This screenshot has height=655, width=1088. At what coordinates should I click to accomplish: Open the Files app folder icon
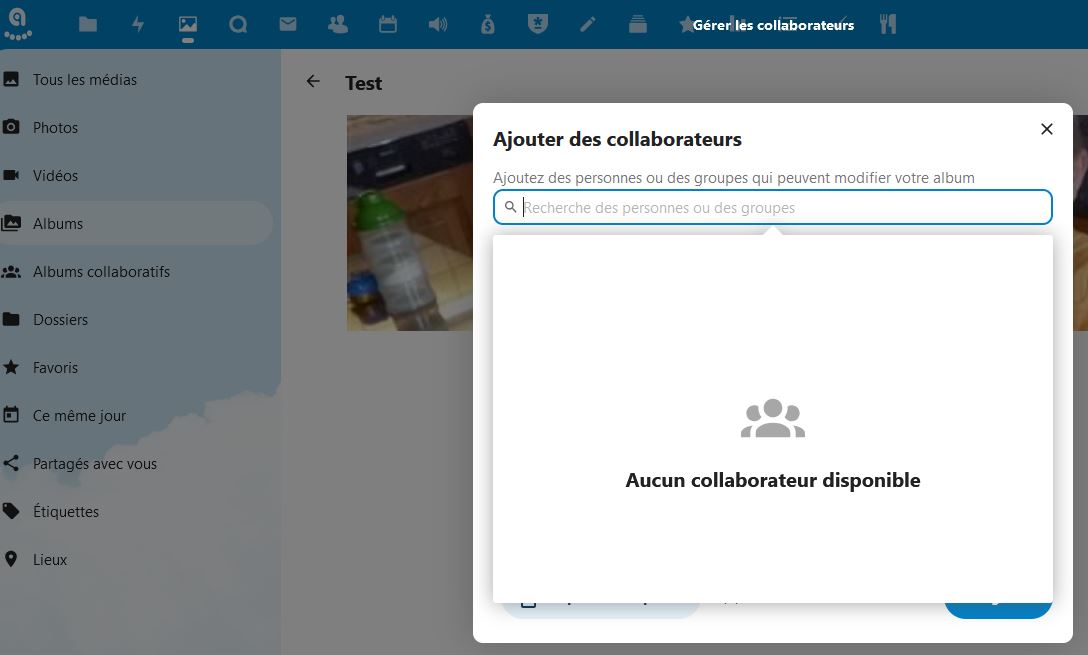[x=88, y=24]
